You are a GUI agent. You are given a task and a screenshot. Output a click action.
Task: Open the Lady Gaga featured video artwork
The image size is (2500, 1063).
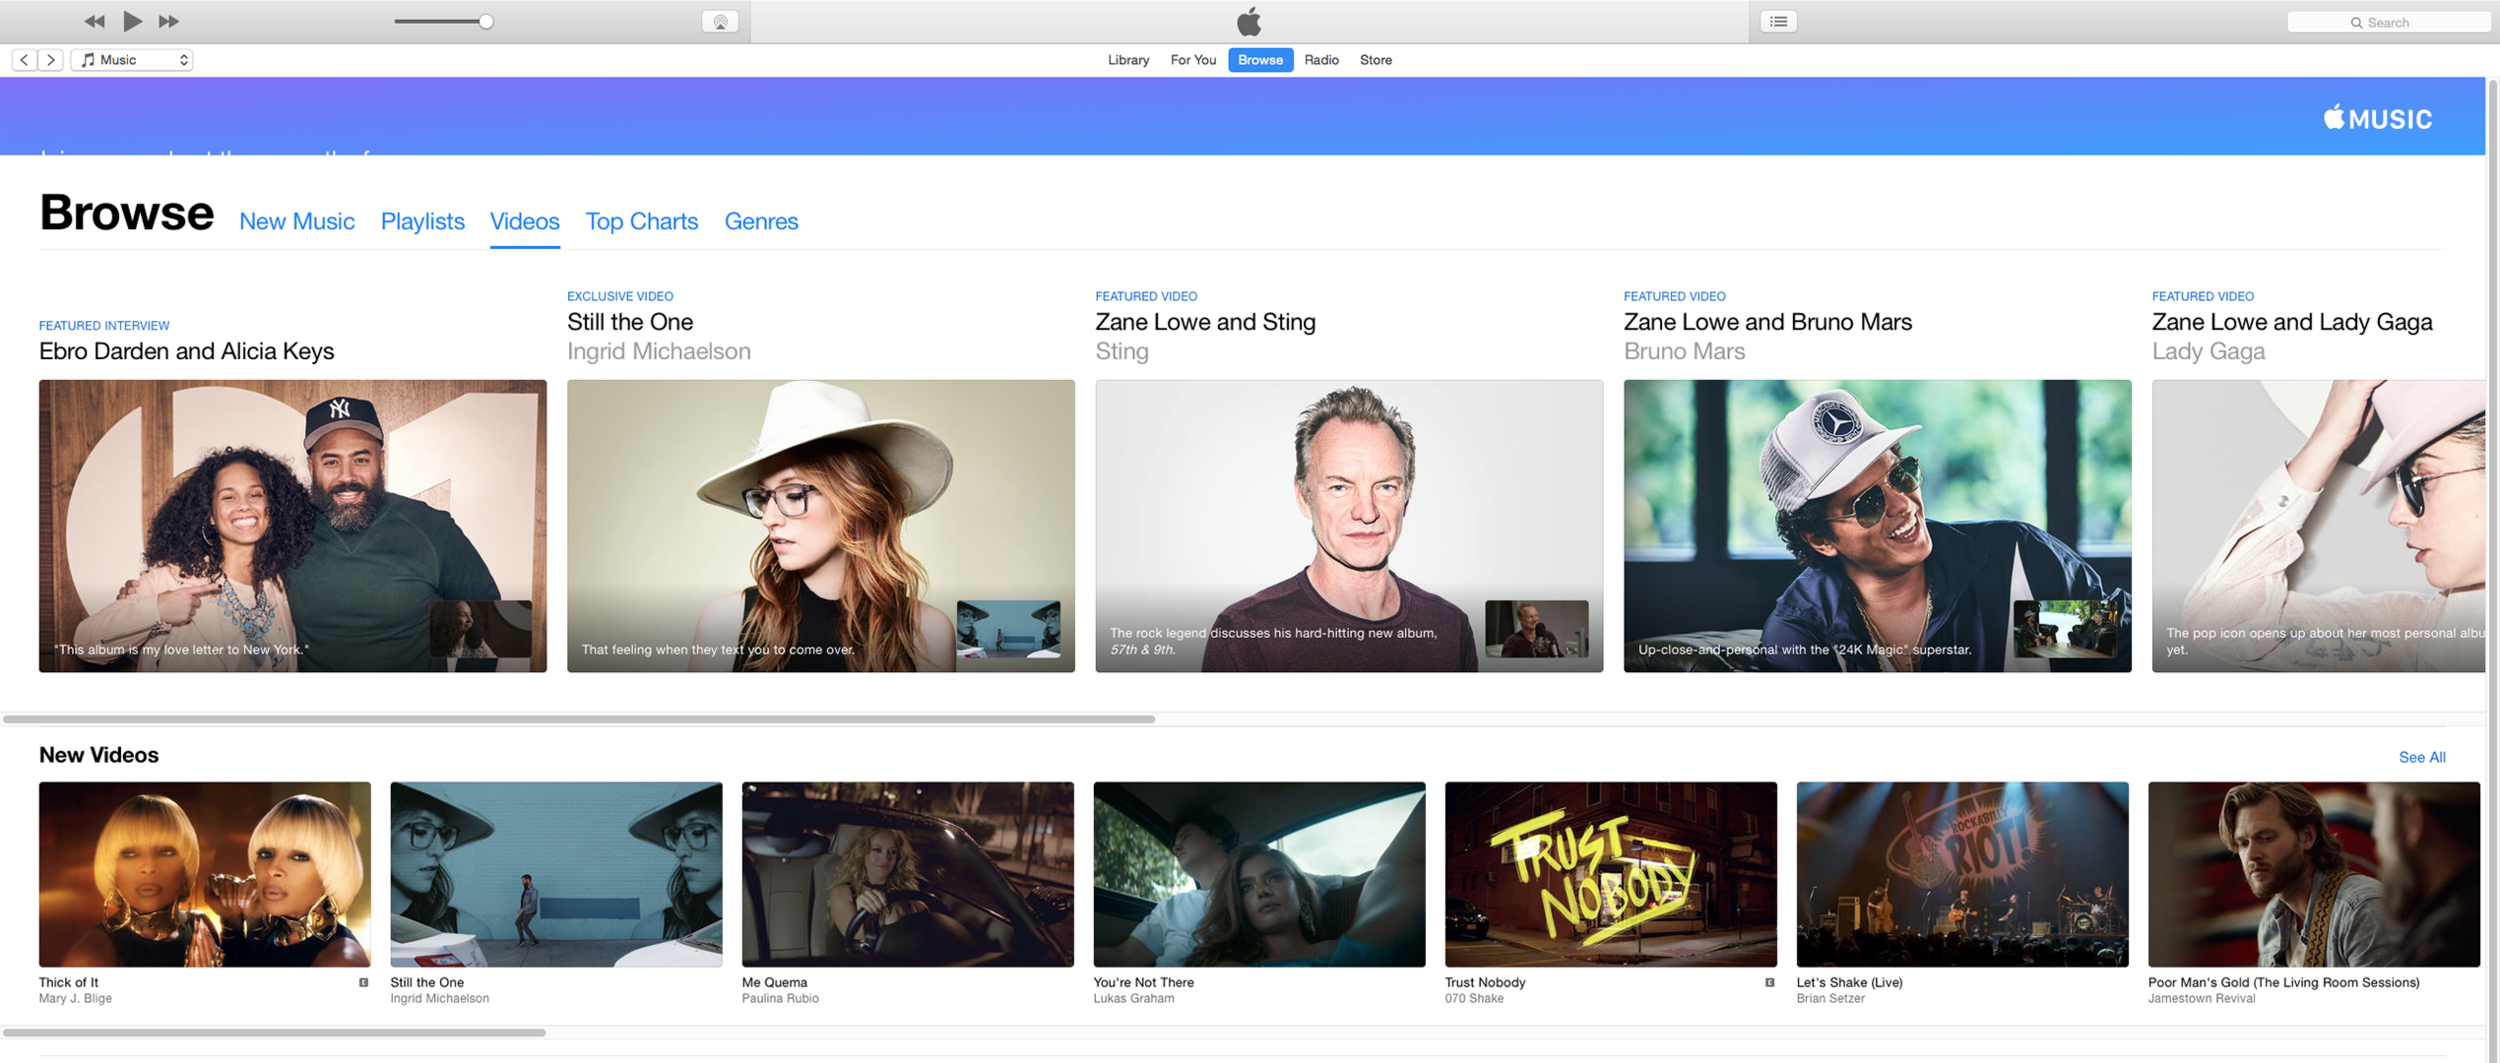click(2318, 525)
